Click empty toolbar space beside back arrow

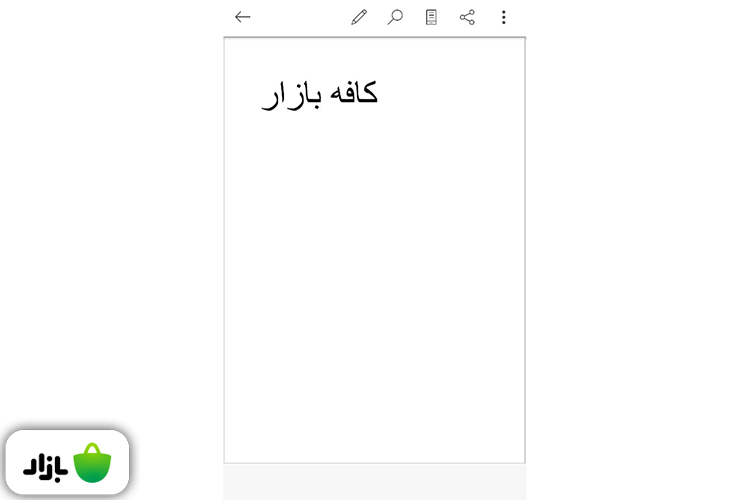coord(300,17)
